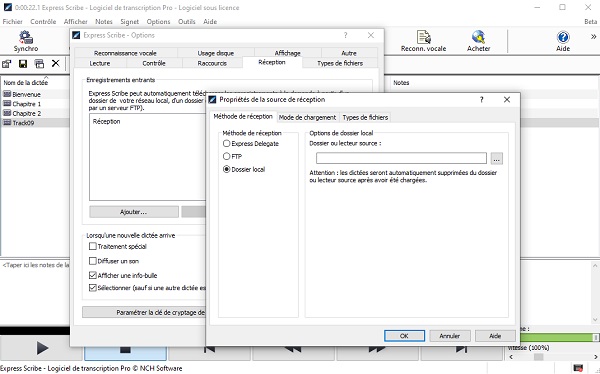Open the Contrôle menu
The image size is (600, 374).
[x=43, y=22]
